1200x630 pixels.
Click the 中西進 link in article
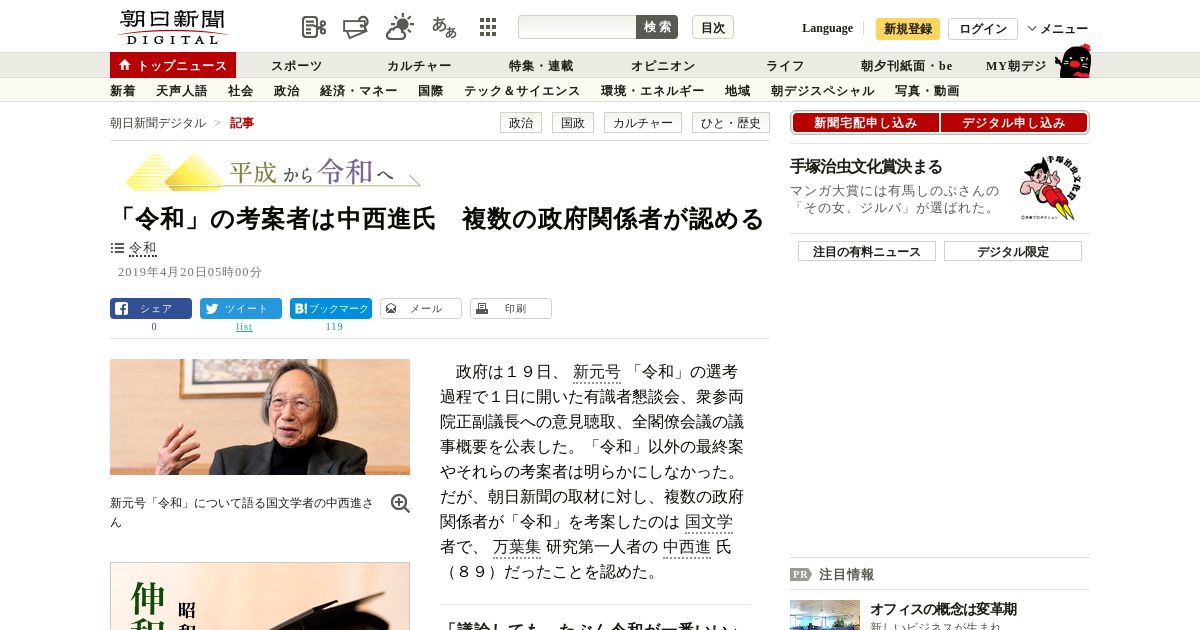coord(687,547)
